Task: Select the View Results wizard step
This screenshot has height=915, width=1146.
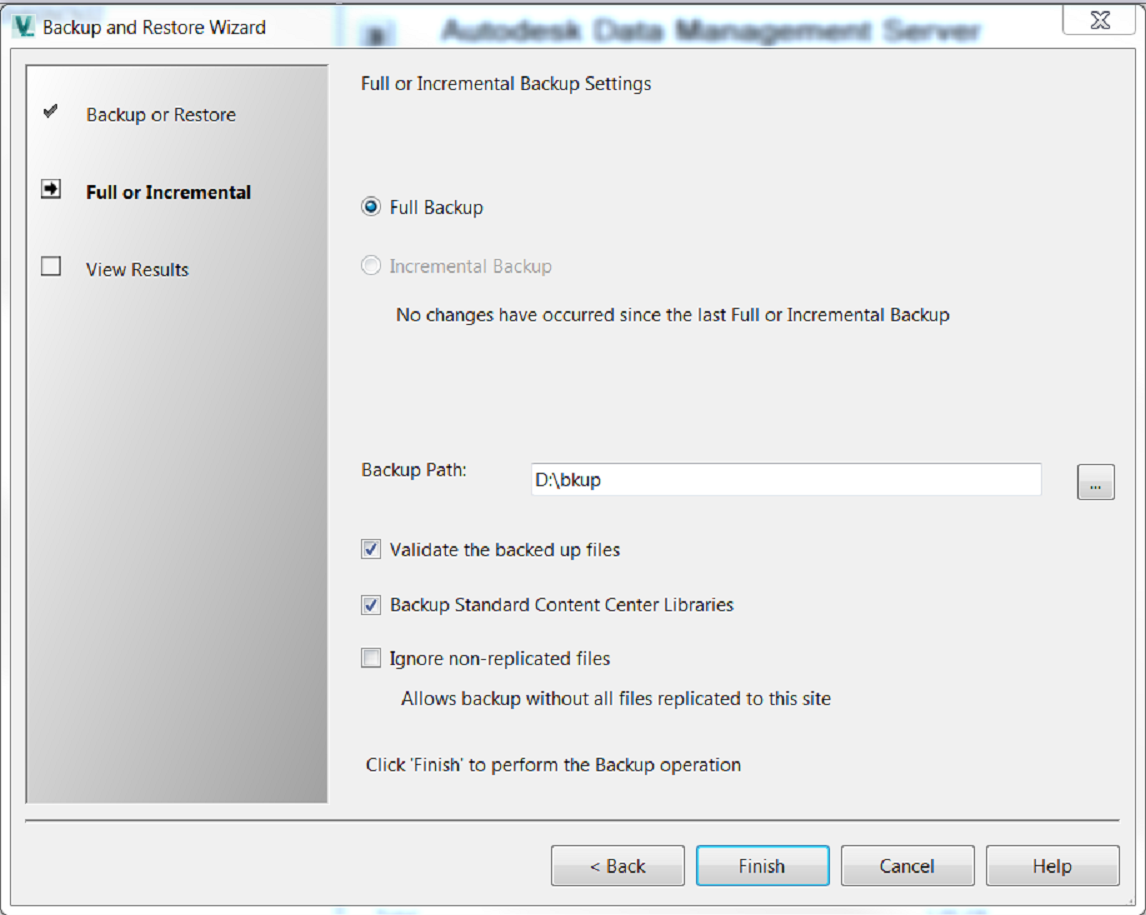Action: click(x=136, y=268)
